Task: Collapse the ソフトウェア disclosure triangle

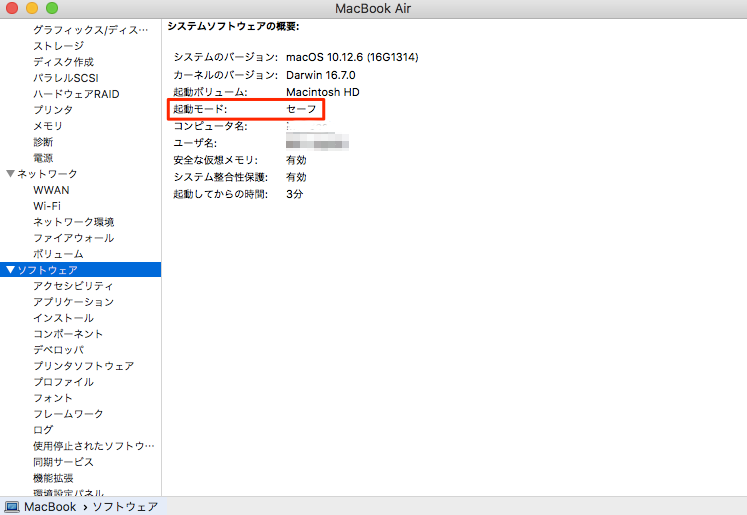Action: coord(10,270)
